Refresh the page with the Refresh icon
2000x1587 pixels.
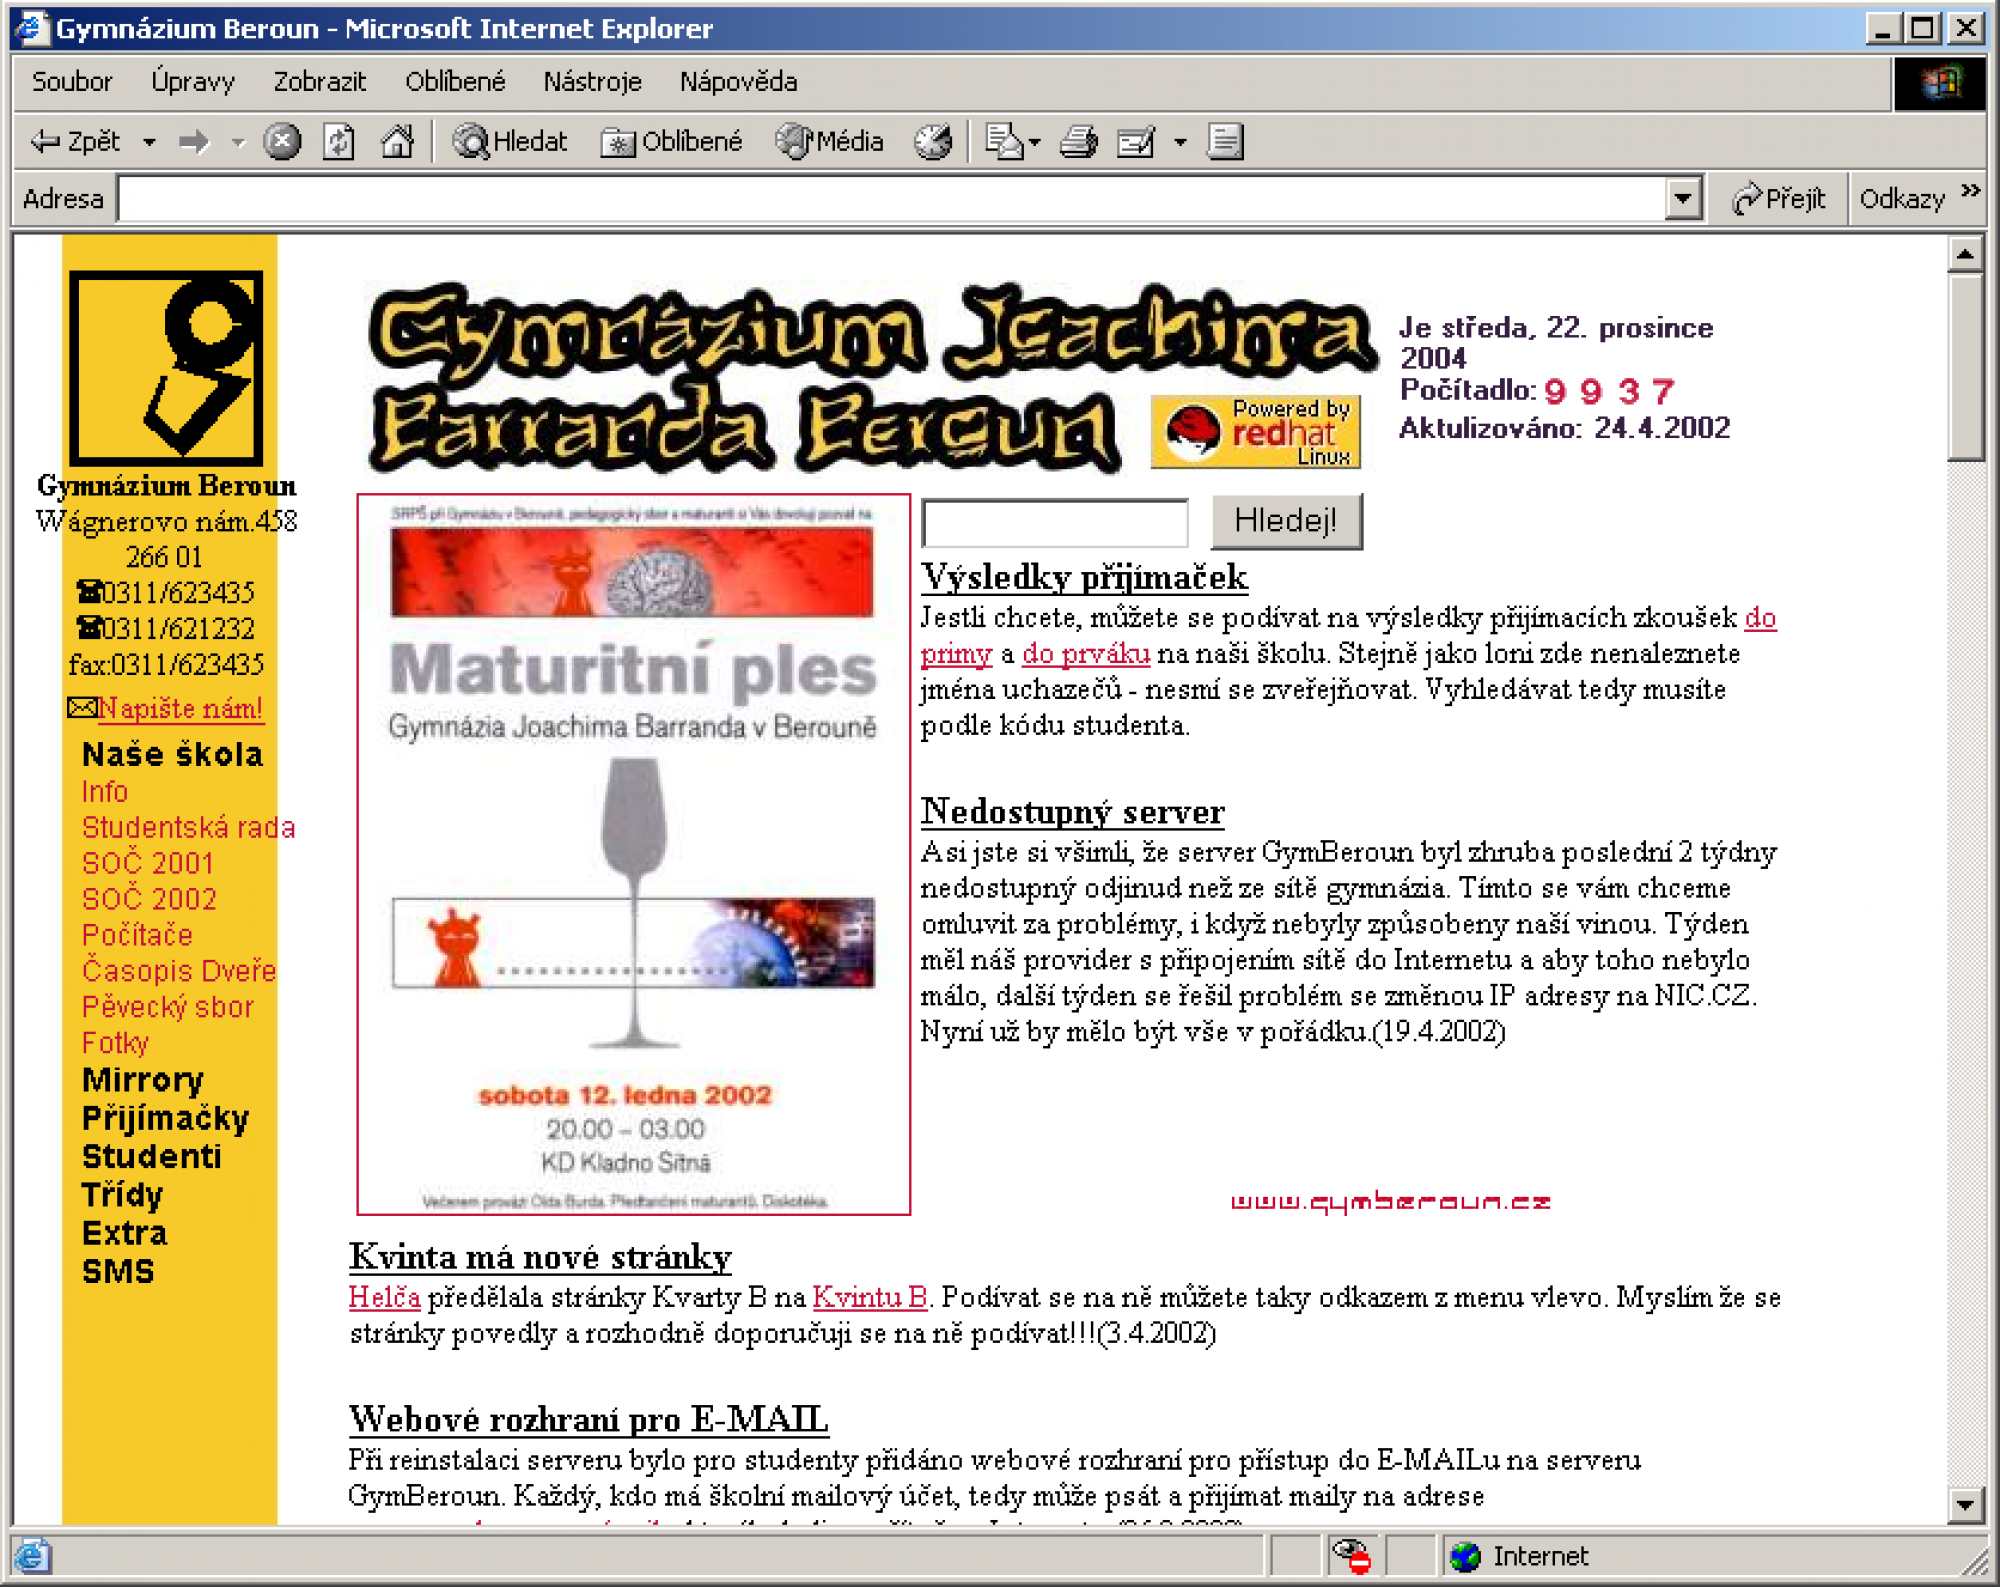pos(339,141)
